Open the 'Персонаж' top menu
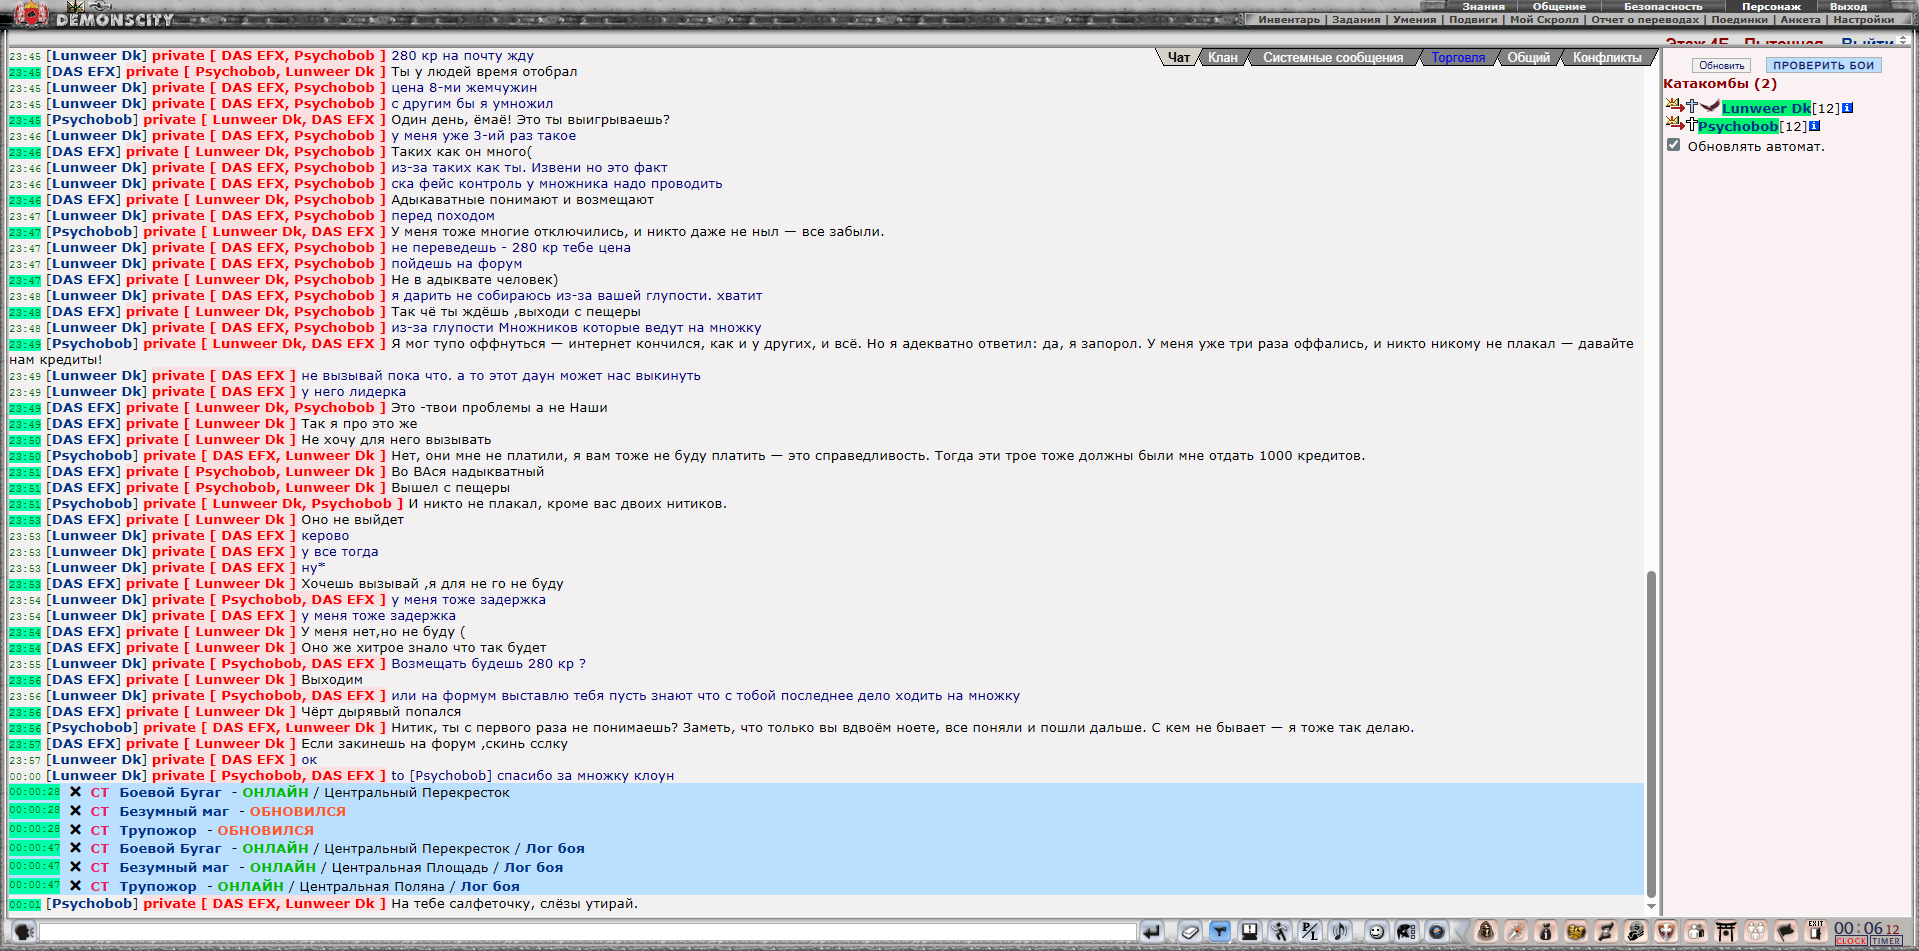The image size is (1919, 951). [x=1771, y=6]
